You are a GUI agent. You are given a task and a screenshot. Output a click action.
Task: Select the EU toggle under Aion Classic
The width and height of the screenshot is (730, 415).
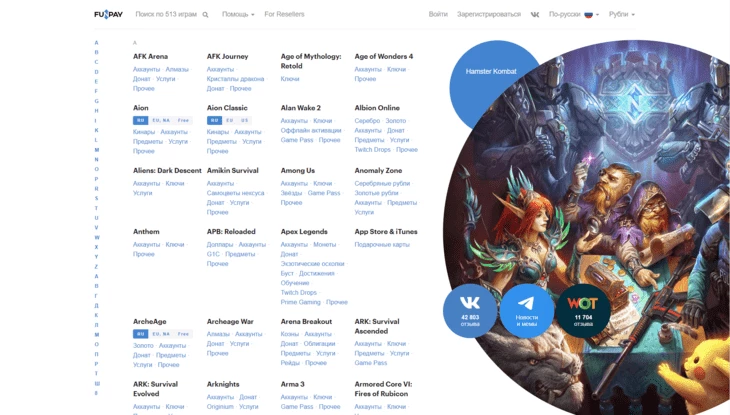click(230, 120)
